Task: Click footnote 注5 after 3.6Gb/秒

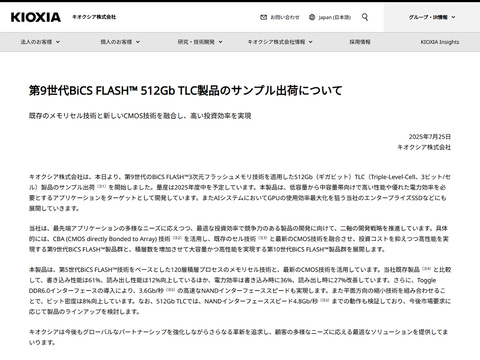Action: pos(170,290)
